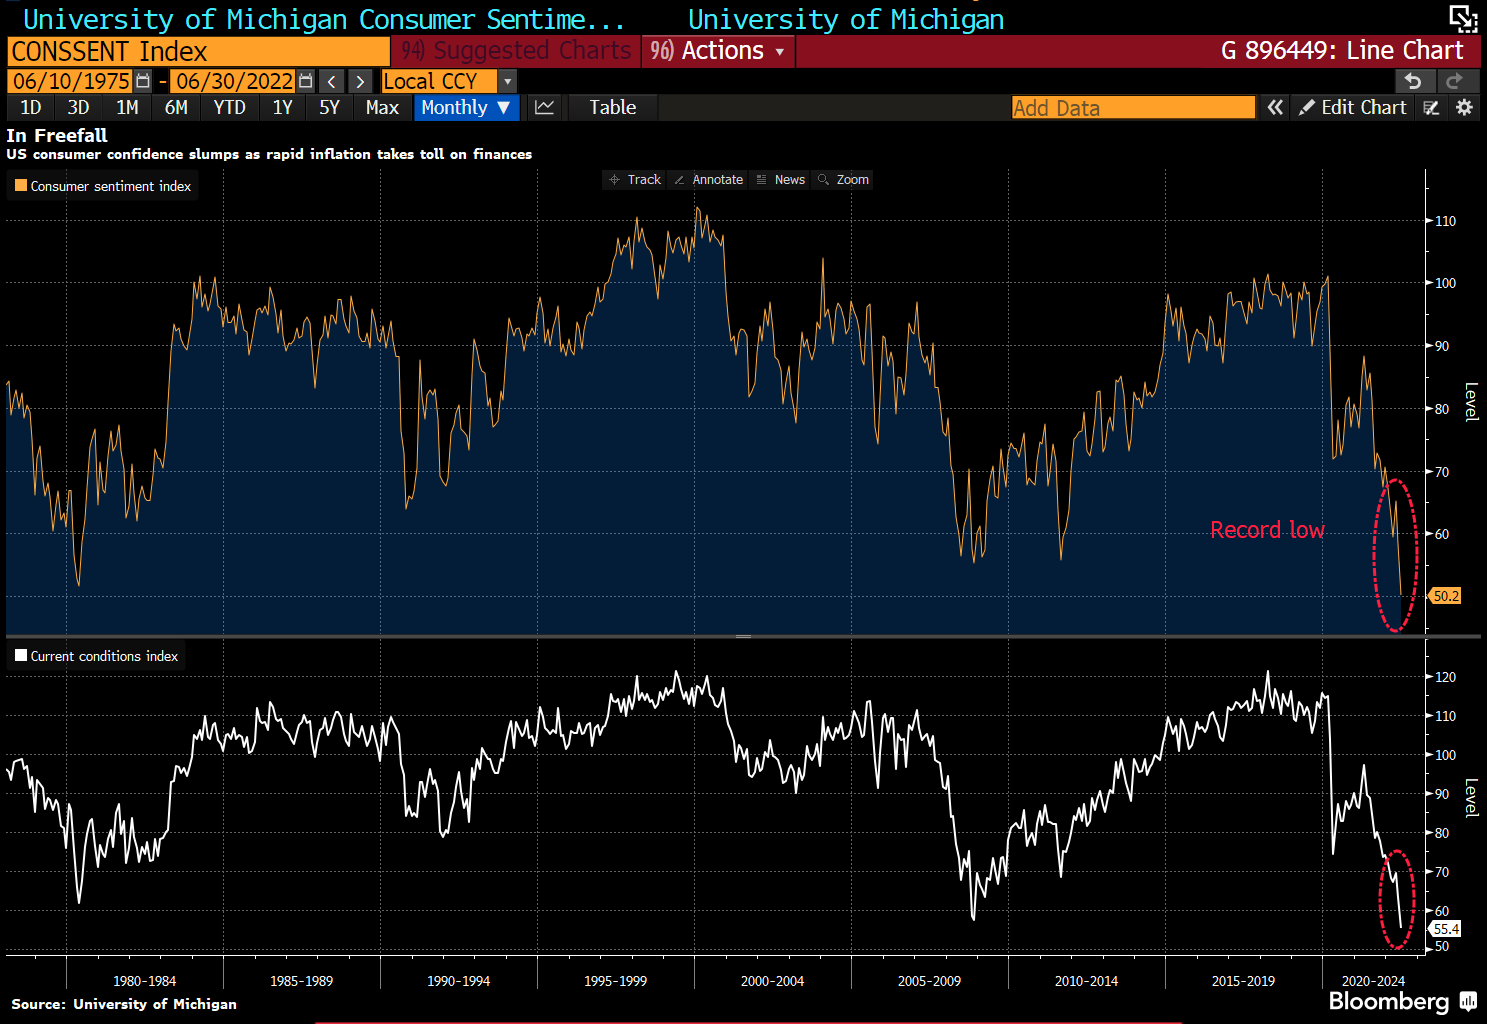Click the 1995-1999 x-axis label

click(615, 981)
